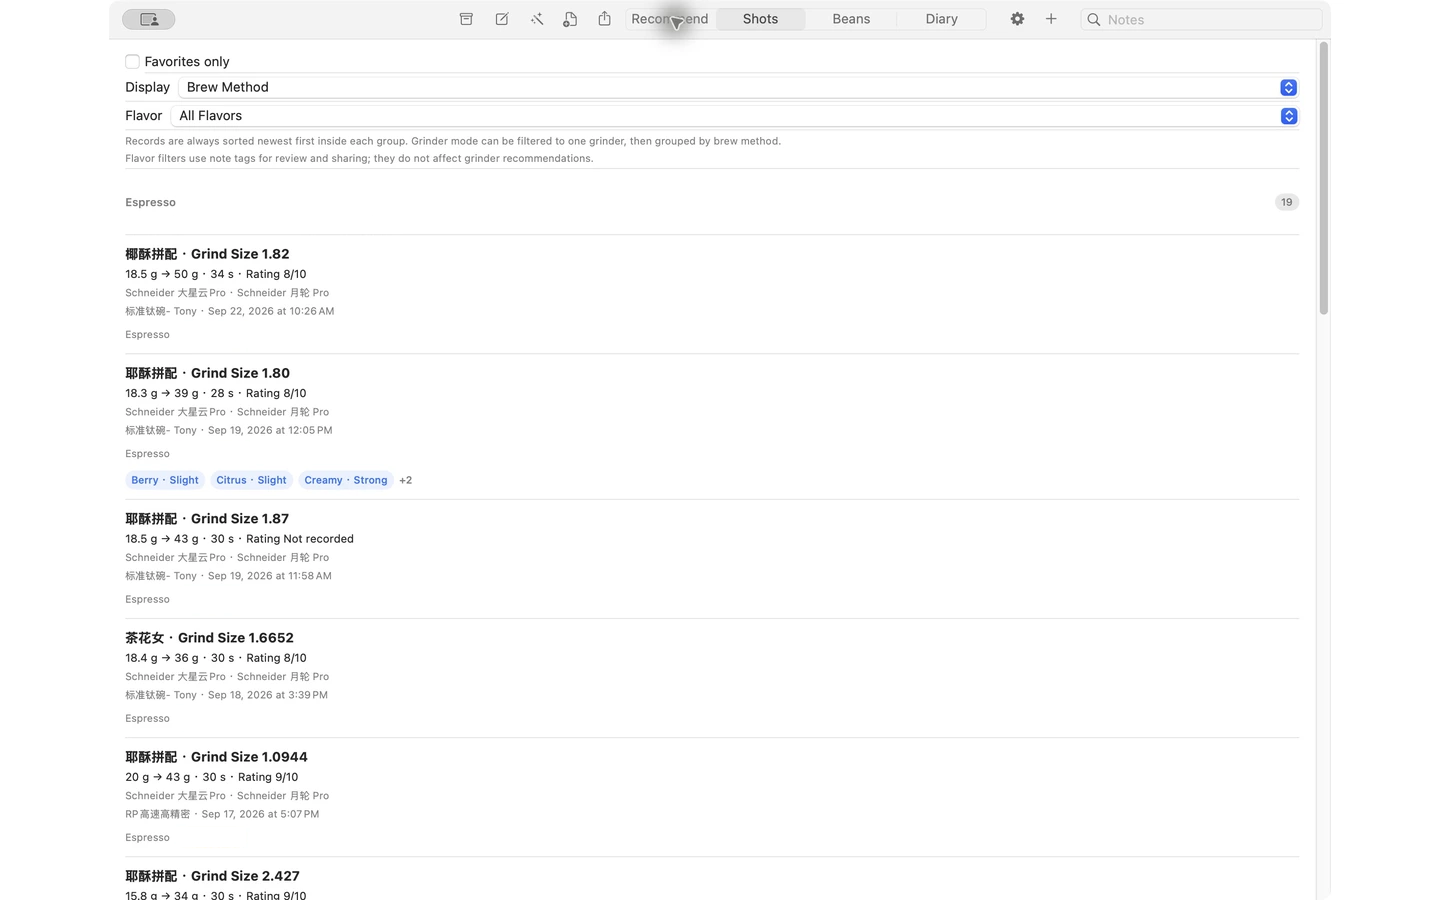The image size is (1440, 900).
Task: Expand the +2 more flavor tags
Action: pyautogui.click(x=406, y=480)
